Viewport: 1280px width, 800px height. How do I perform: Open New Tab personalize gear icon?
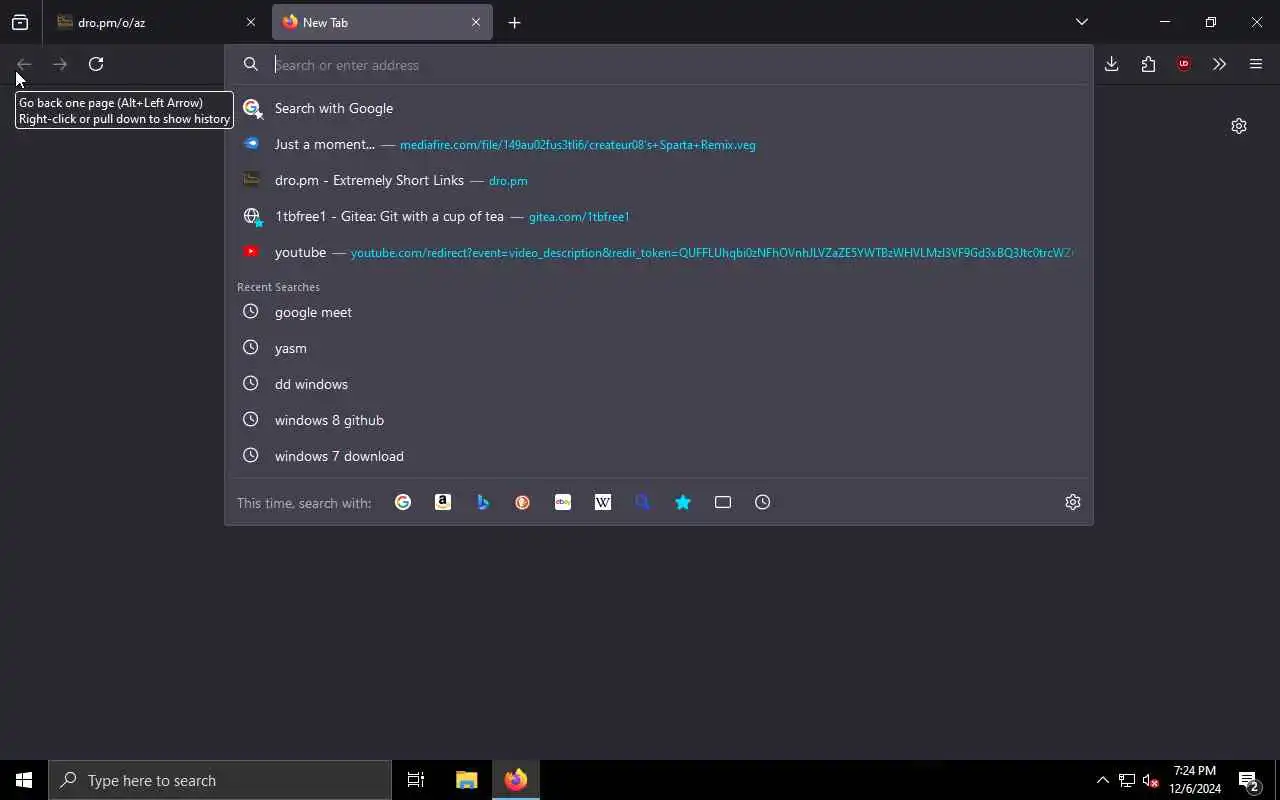pos(1239,126)
